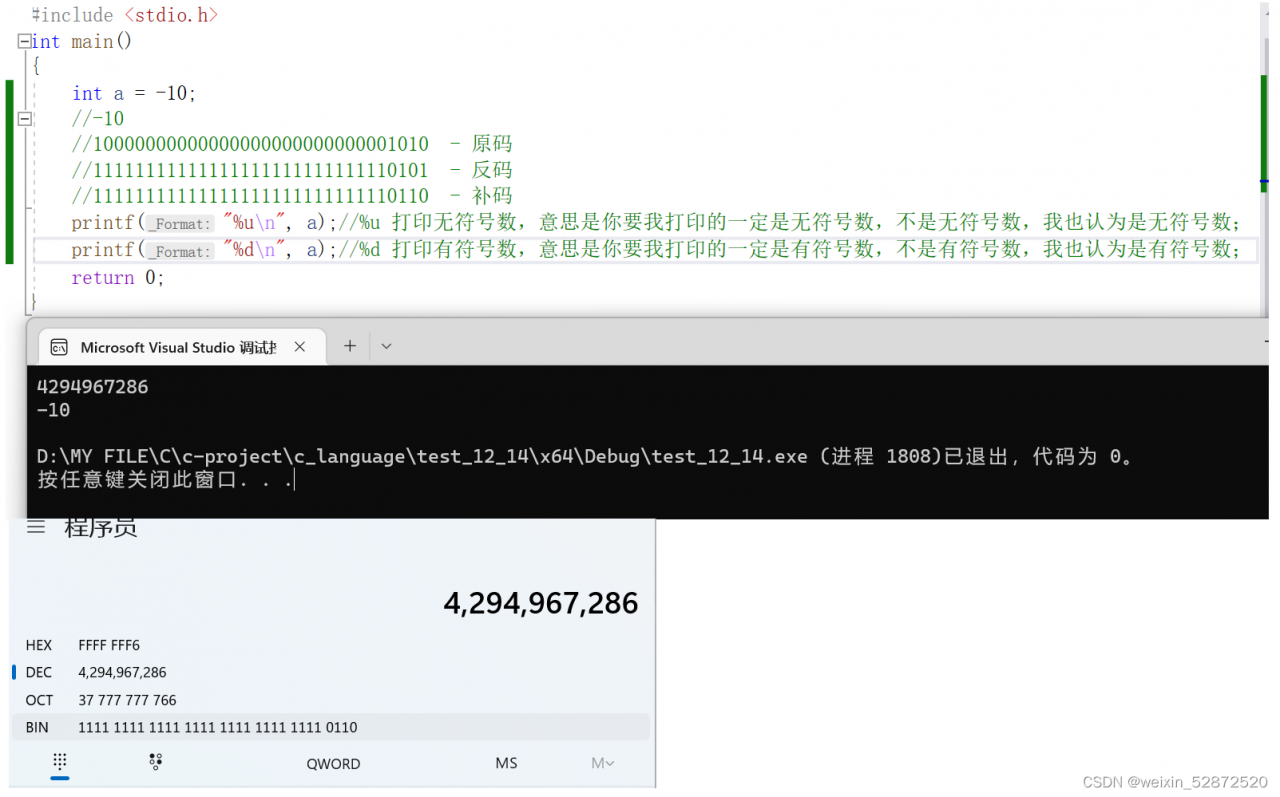Image resolution: width=1280 pixels, height=797 pixels.
Task: Click the code line int a = -10;
Action: click(134, 93)
